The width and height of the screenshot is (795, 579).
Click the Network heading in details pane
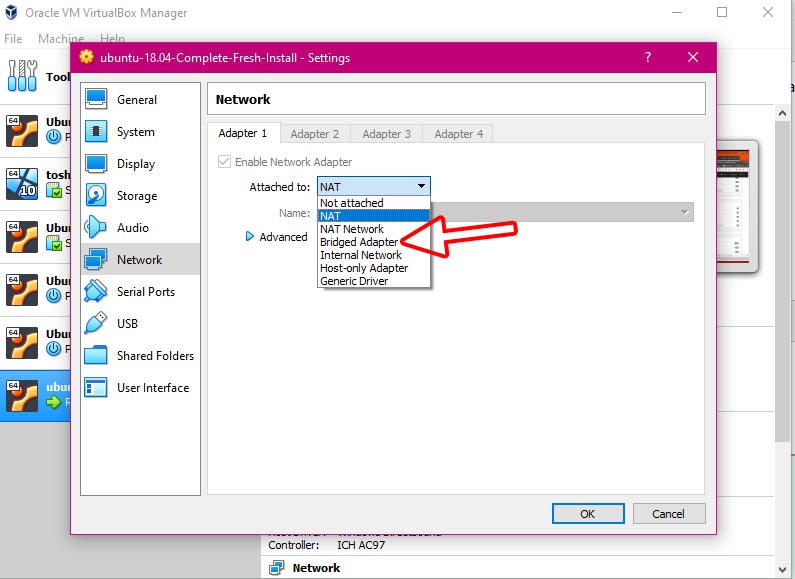click(x=316, y=568)
